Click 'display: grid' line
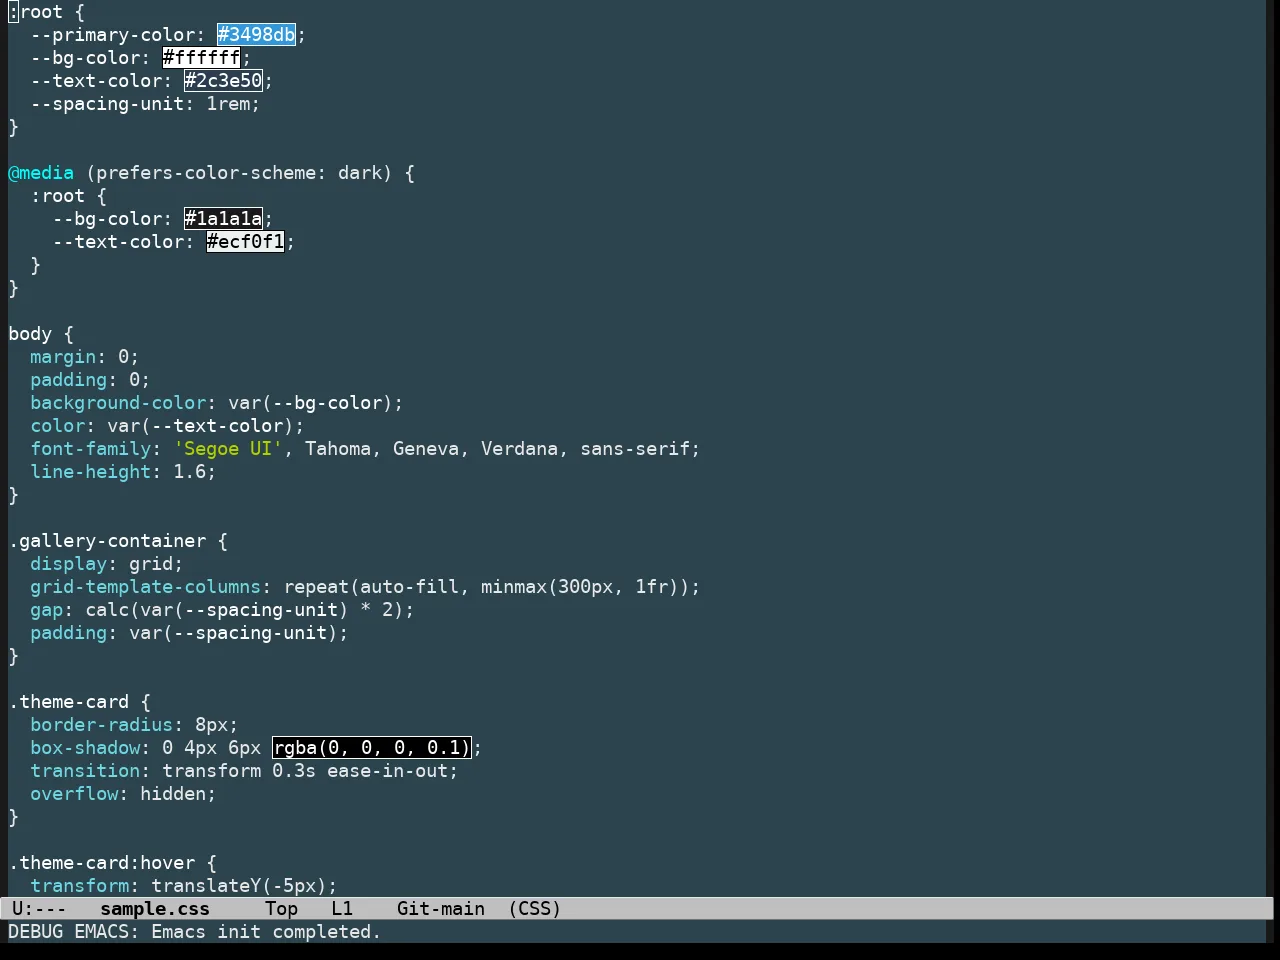1280x960 pixels. 107,564
